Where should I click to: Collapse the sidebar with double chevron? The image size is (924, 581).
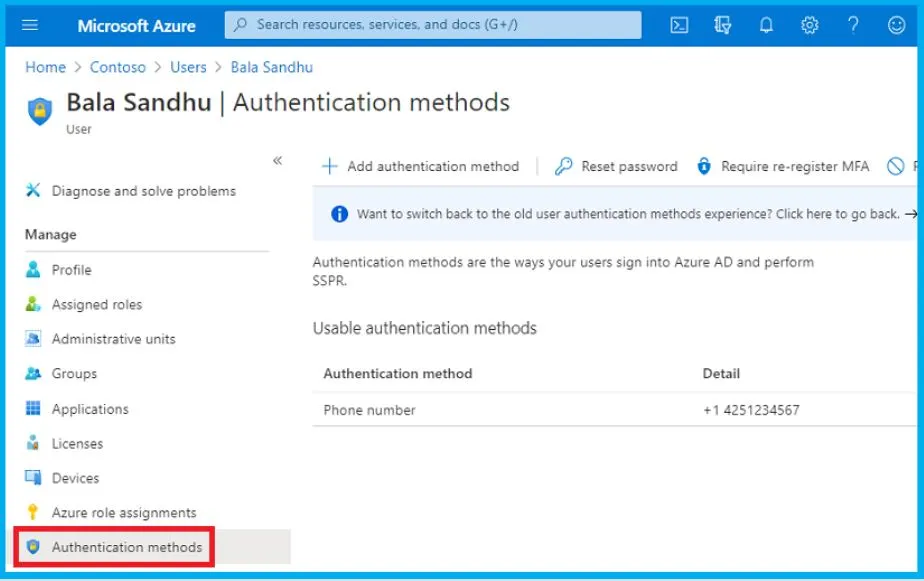(x=278, y=160)
